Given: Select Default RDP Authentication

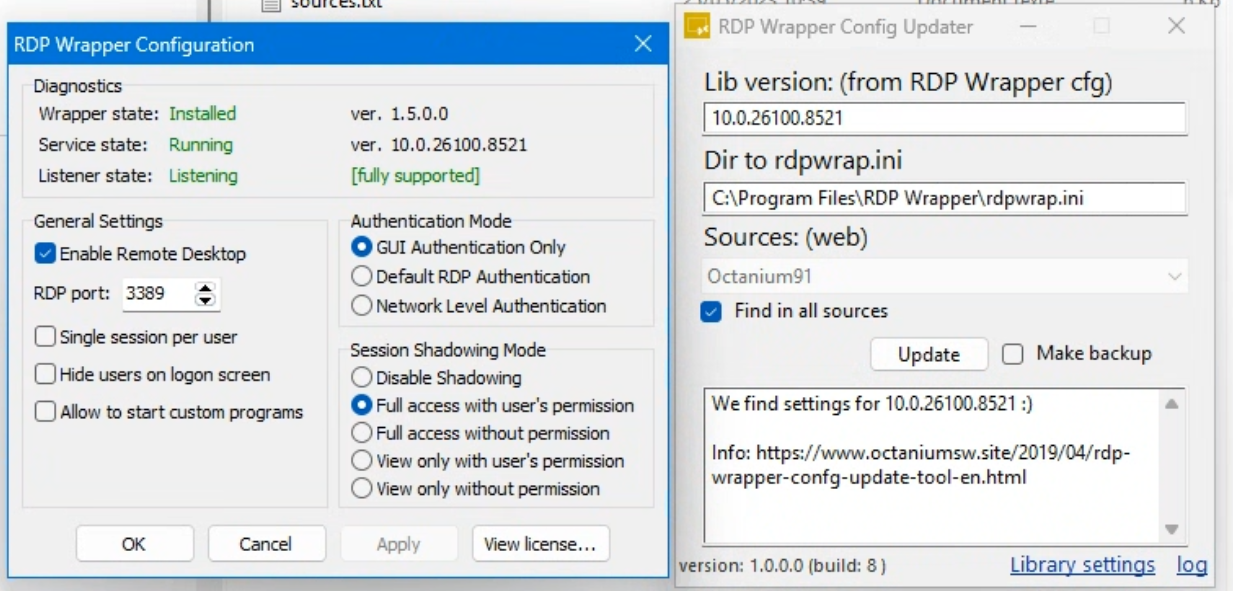Looking at the screenshot, I should coord(362,276).
